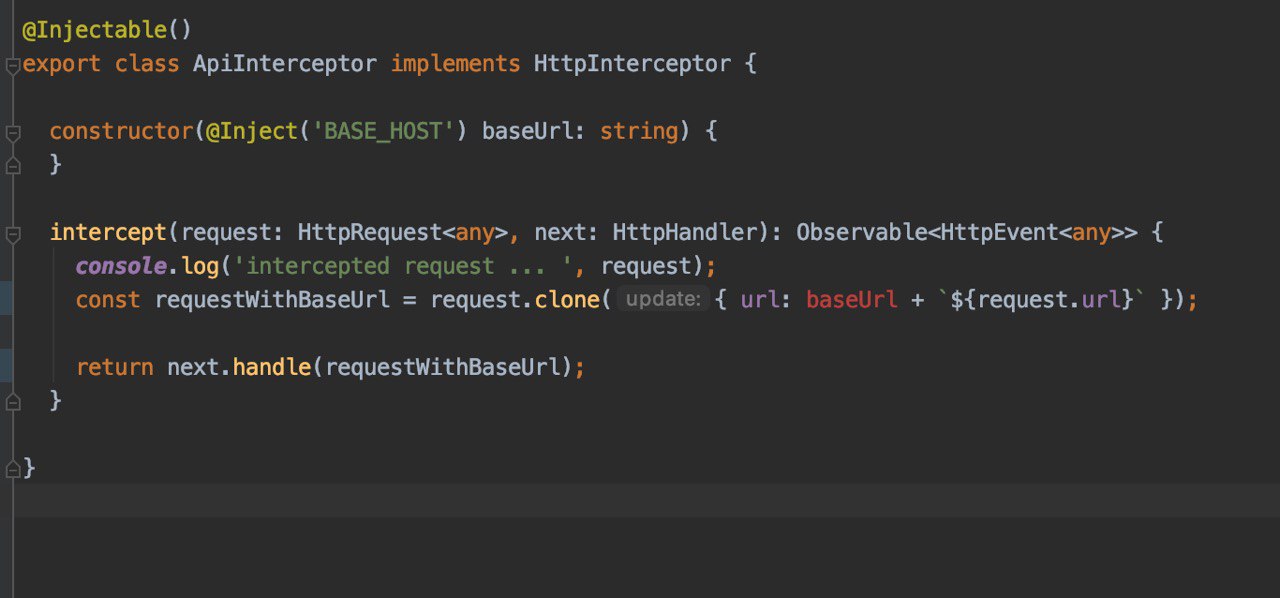Image resolution: width=1280 pixels, height=598 pixels.
Task: Click the italic 'console' identifier
Action: click(121, 266)
